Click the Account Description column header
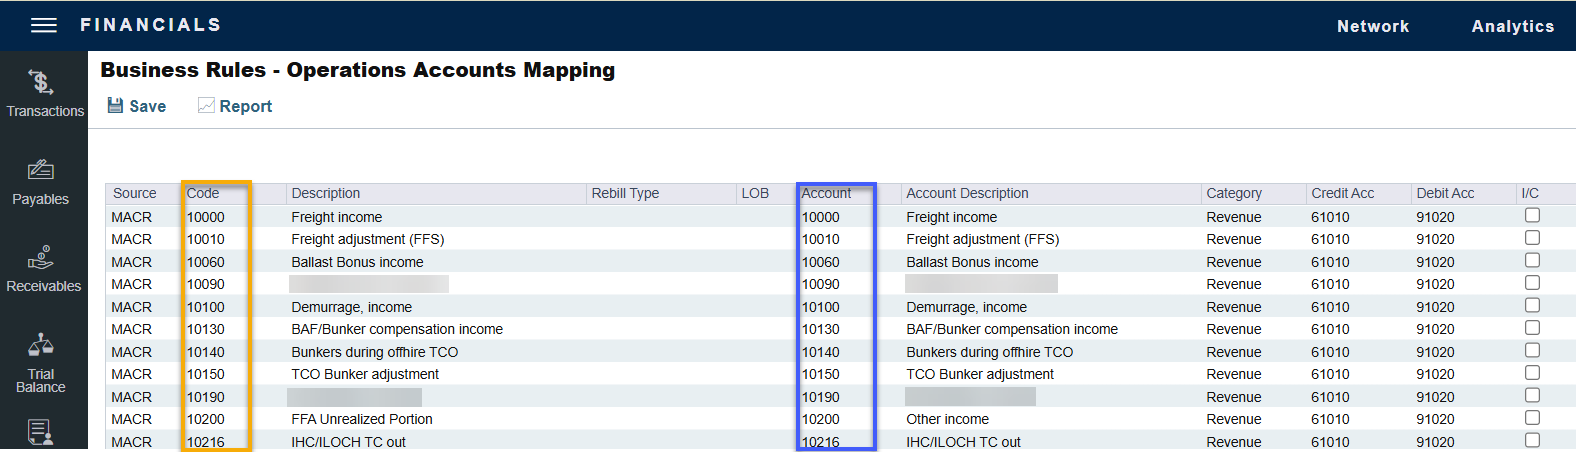1576x452 pixels. tap(967, 193)
